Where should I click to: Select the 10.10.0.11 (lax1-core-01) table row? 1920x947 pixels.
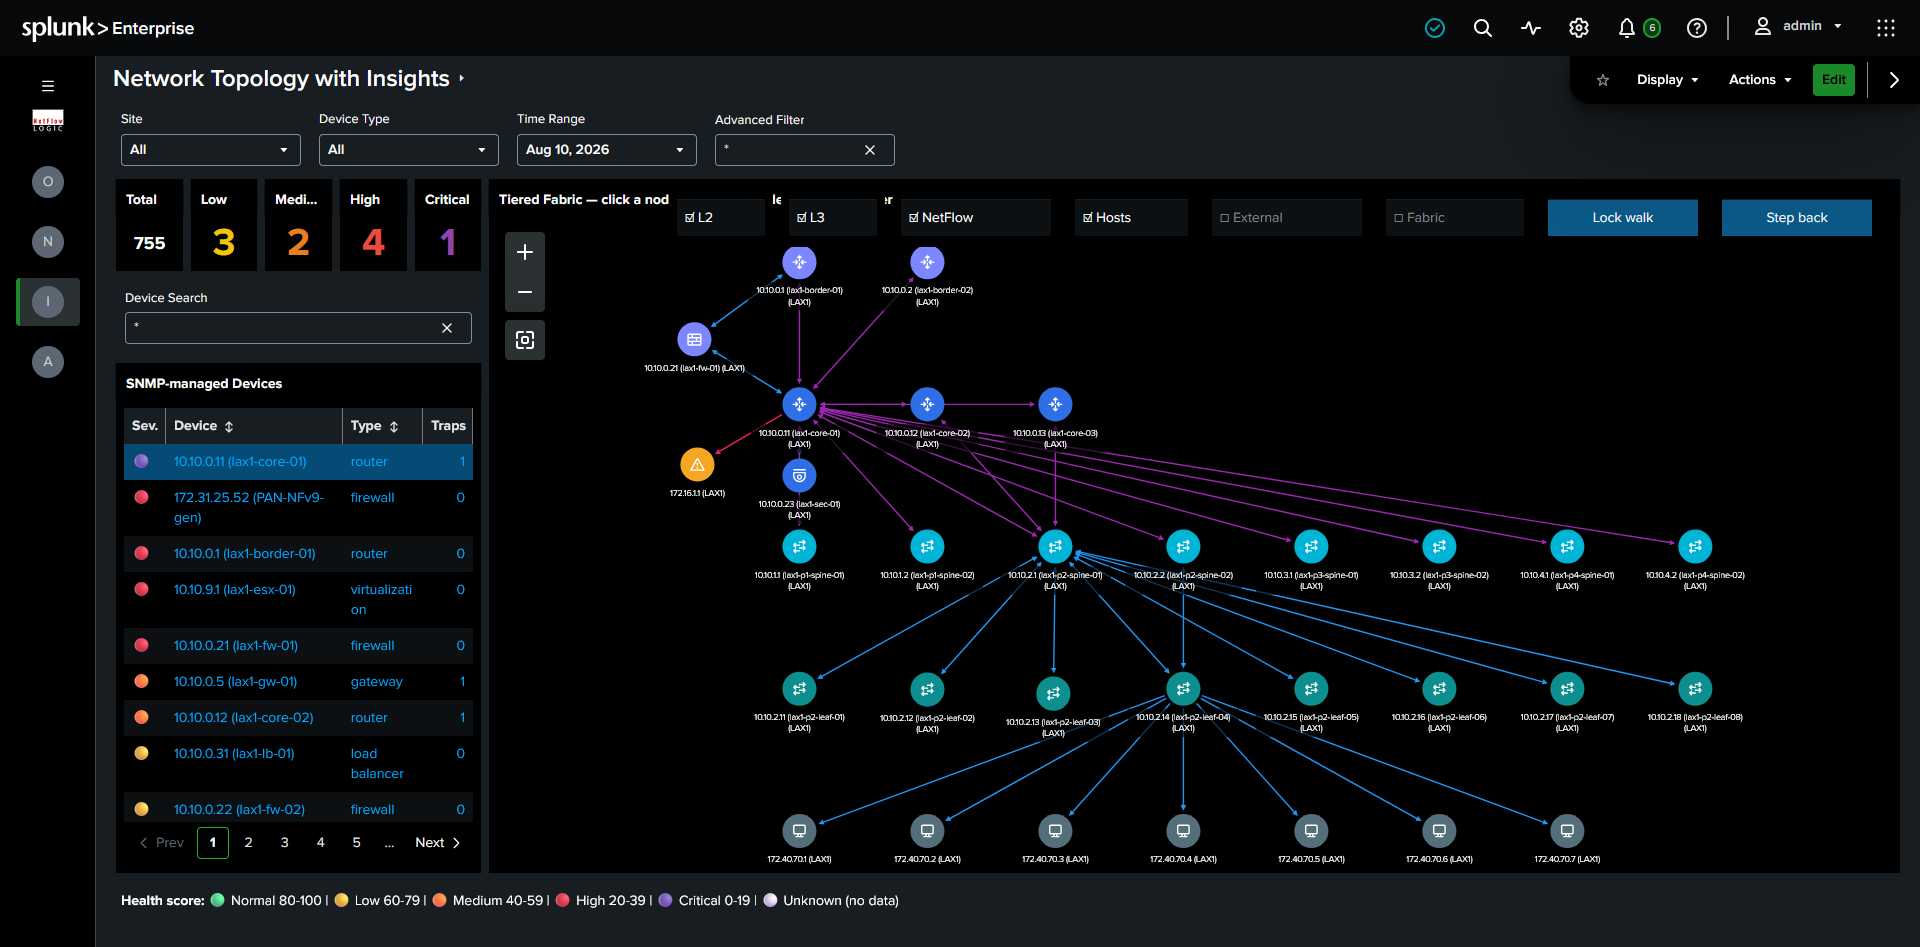[298, 462]
